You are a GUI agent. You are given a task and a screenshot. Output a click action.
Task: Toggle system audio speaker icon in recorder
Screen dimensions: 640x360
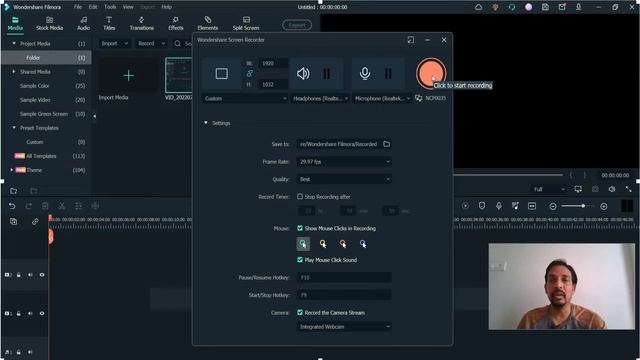(303, 74)
